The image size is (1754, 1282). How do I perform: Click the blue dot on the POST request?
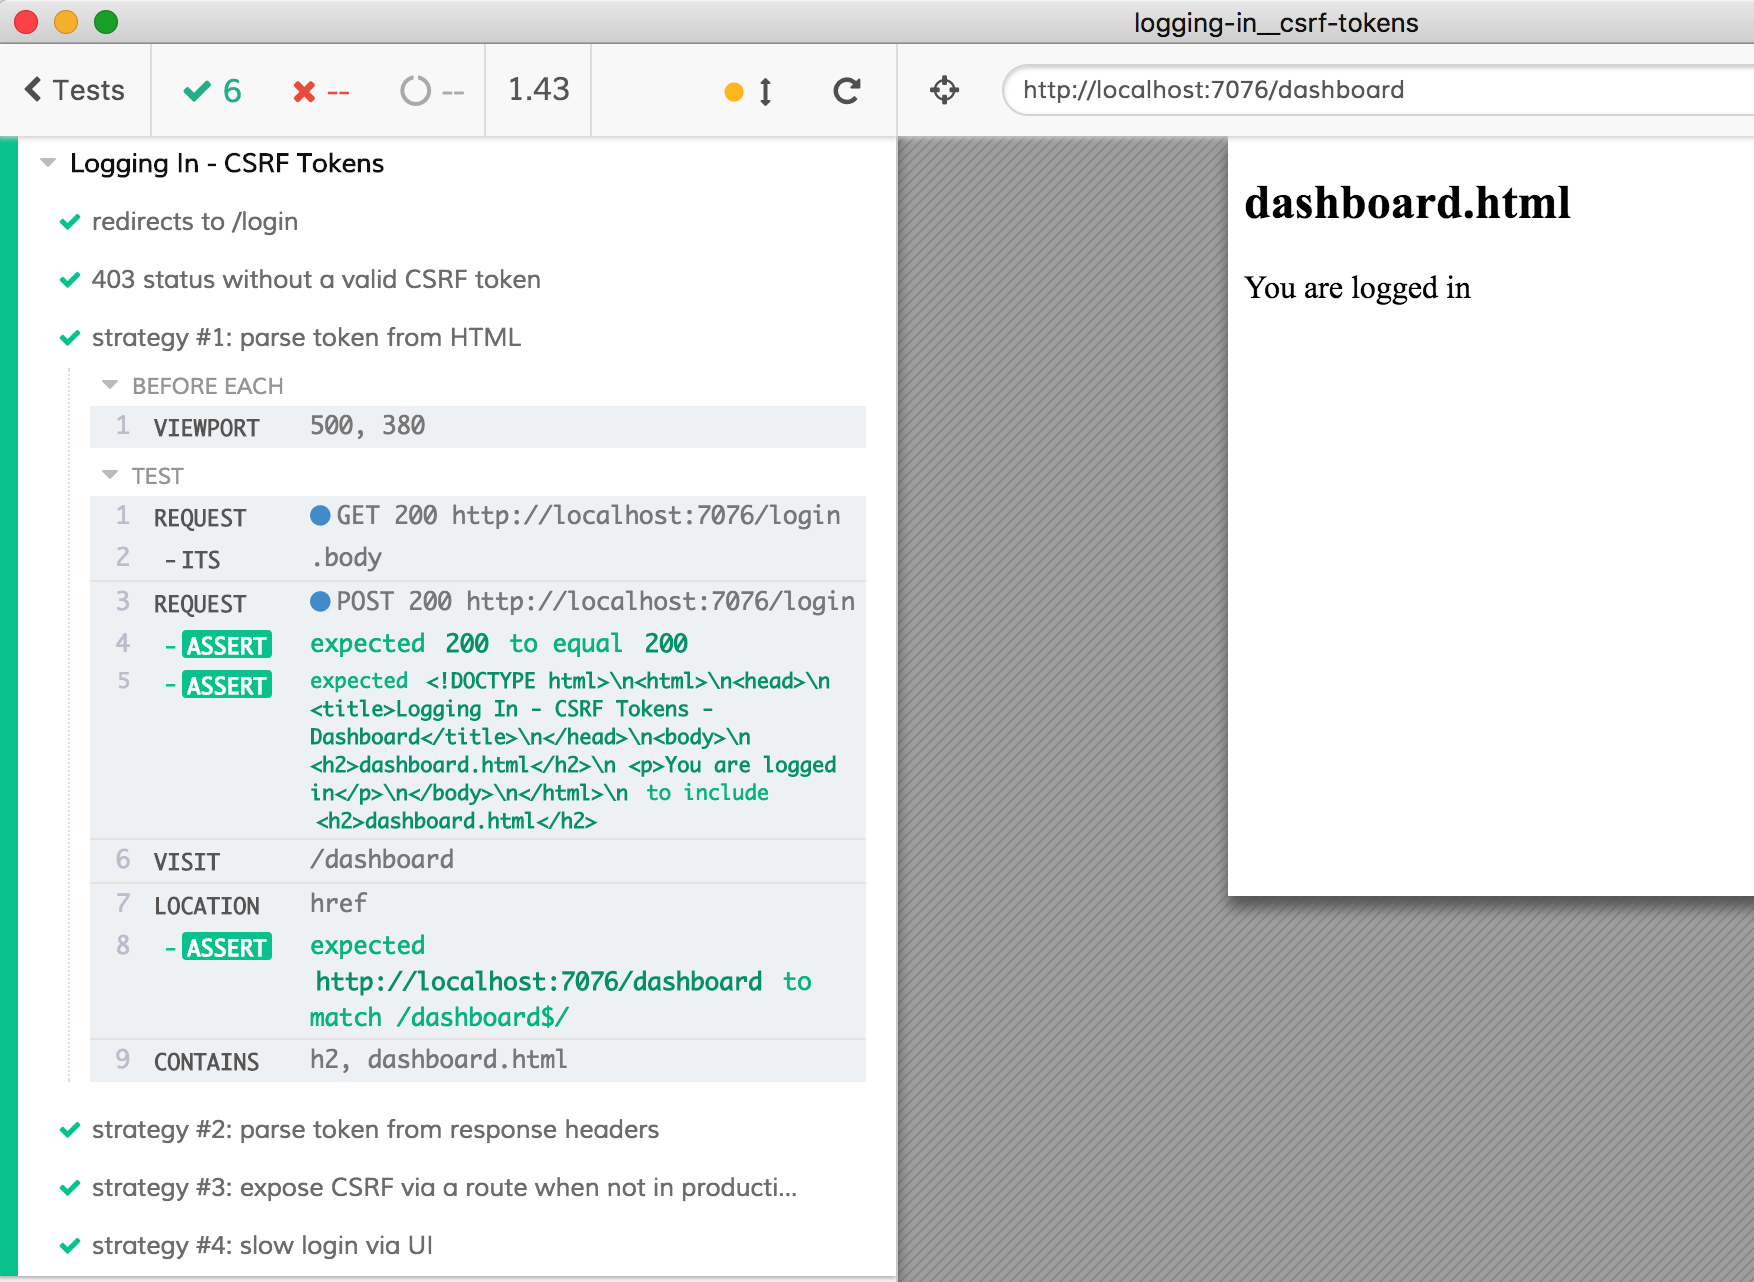[320, 601]
